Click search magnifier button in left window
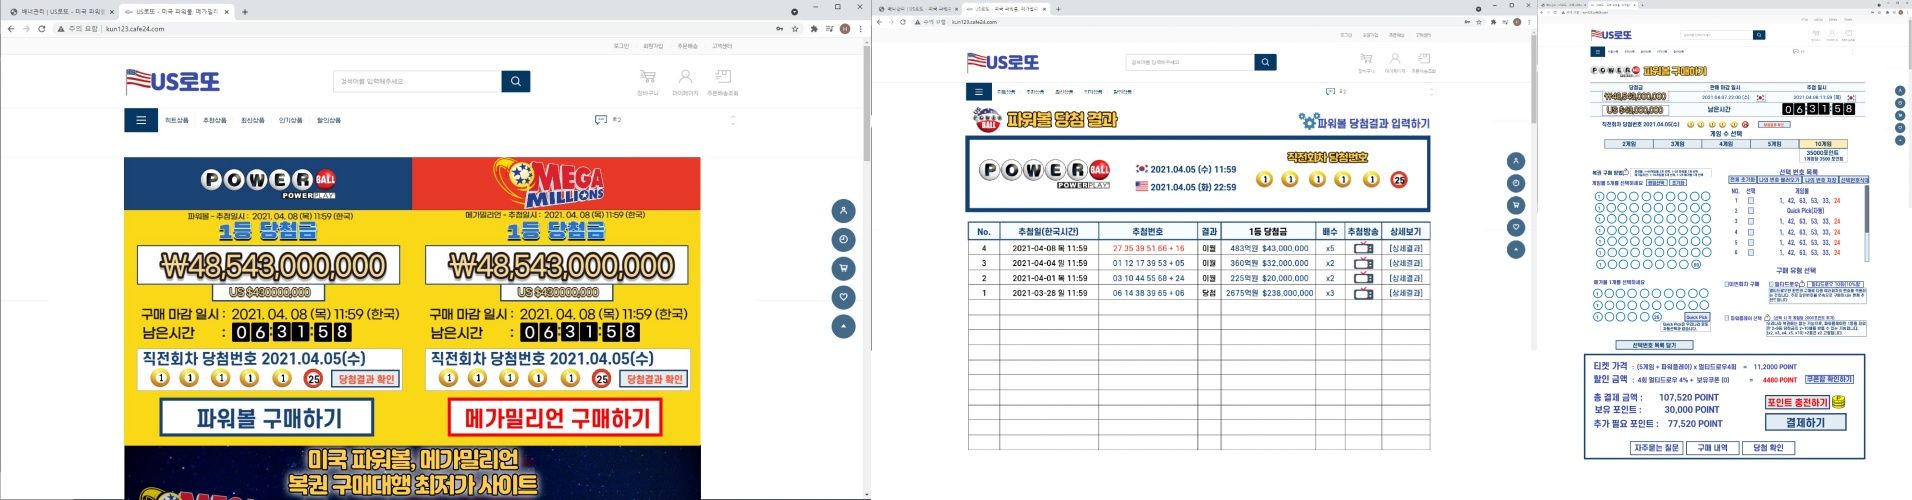The height and width of the screenshot is (500, 1912). tap(516, 81)
